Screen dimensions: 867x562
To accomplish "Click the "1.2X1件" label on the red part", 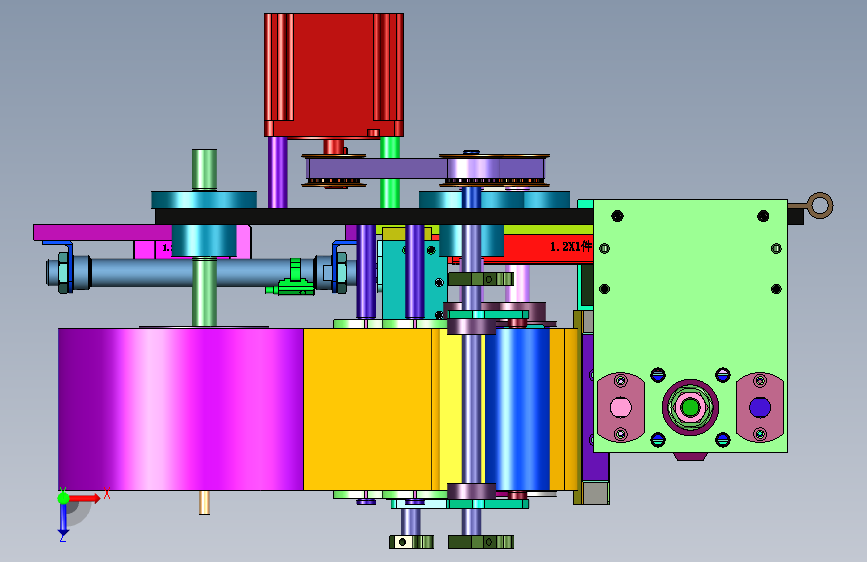I will pyautogui.click(x=571, y=246).
